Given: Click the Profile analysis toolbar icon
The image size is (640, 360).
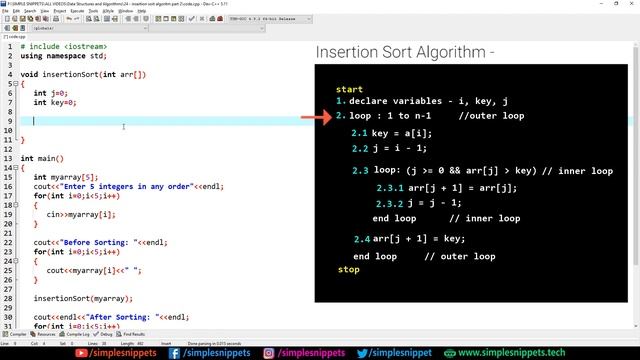Looking at the screenshot, I should coord(212,19).
